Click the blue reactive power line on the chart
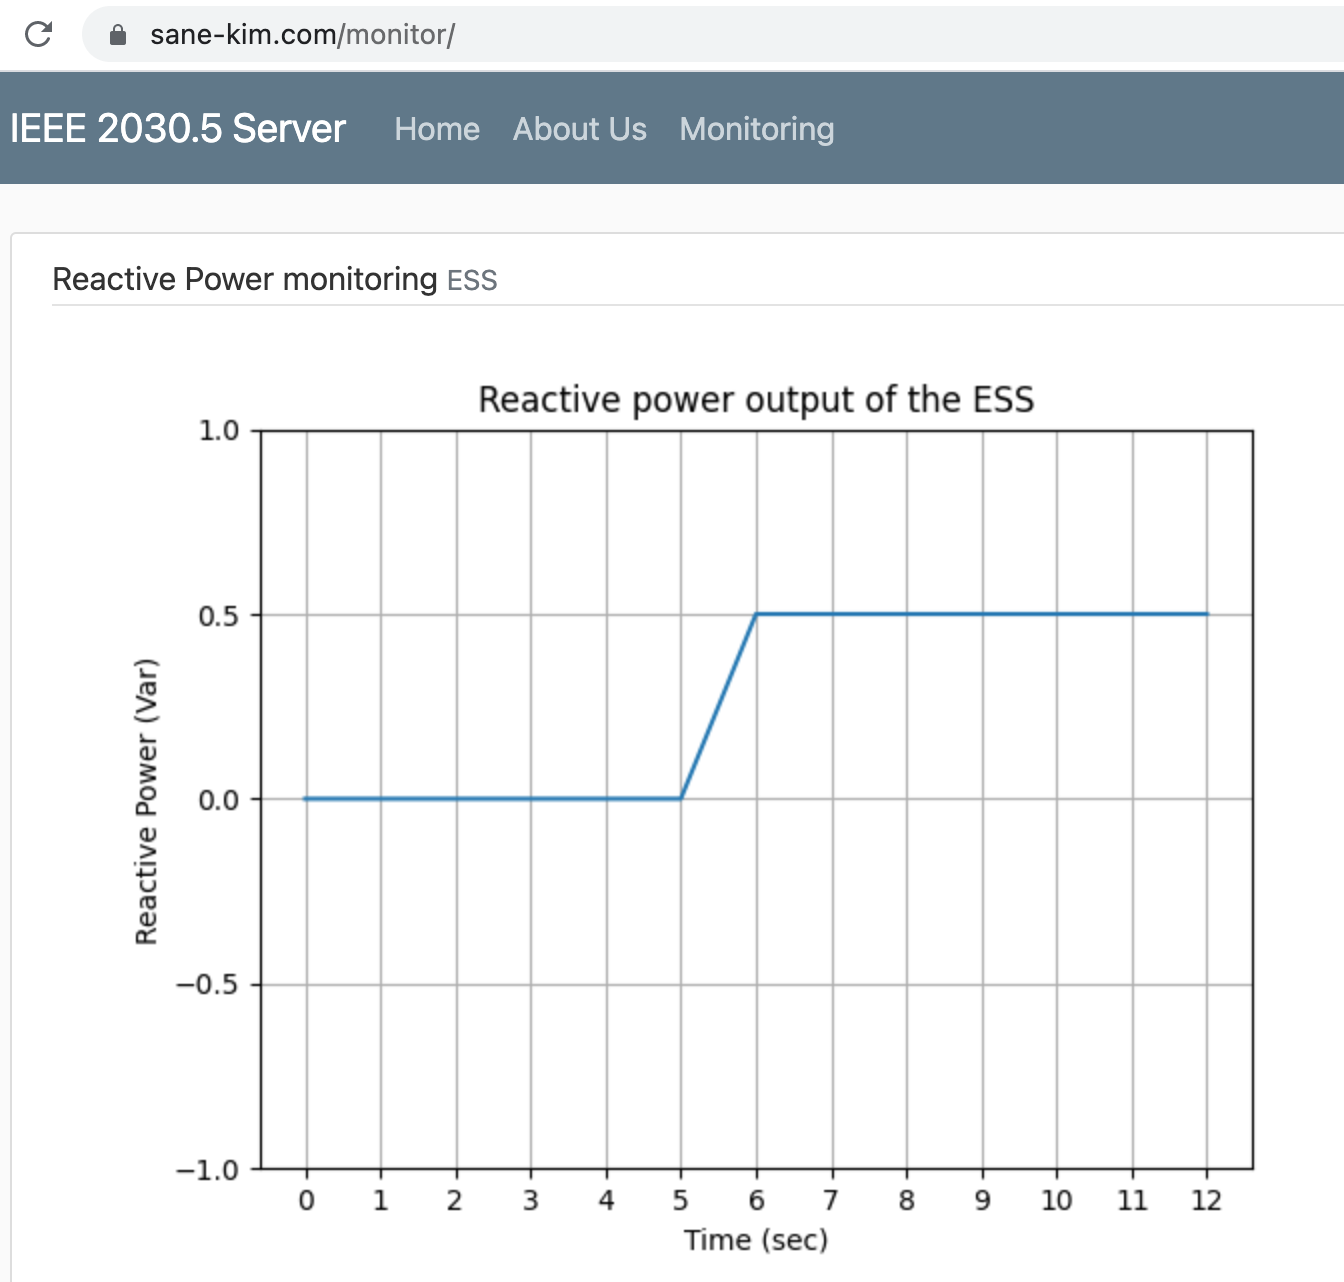The image size is (1344, 1282). (x=950, y=613)
